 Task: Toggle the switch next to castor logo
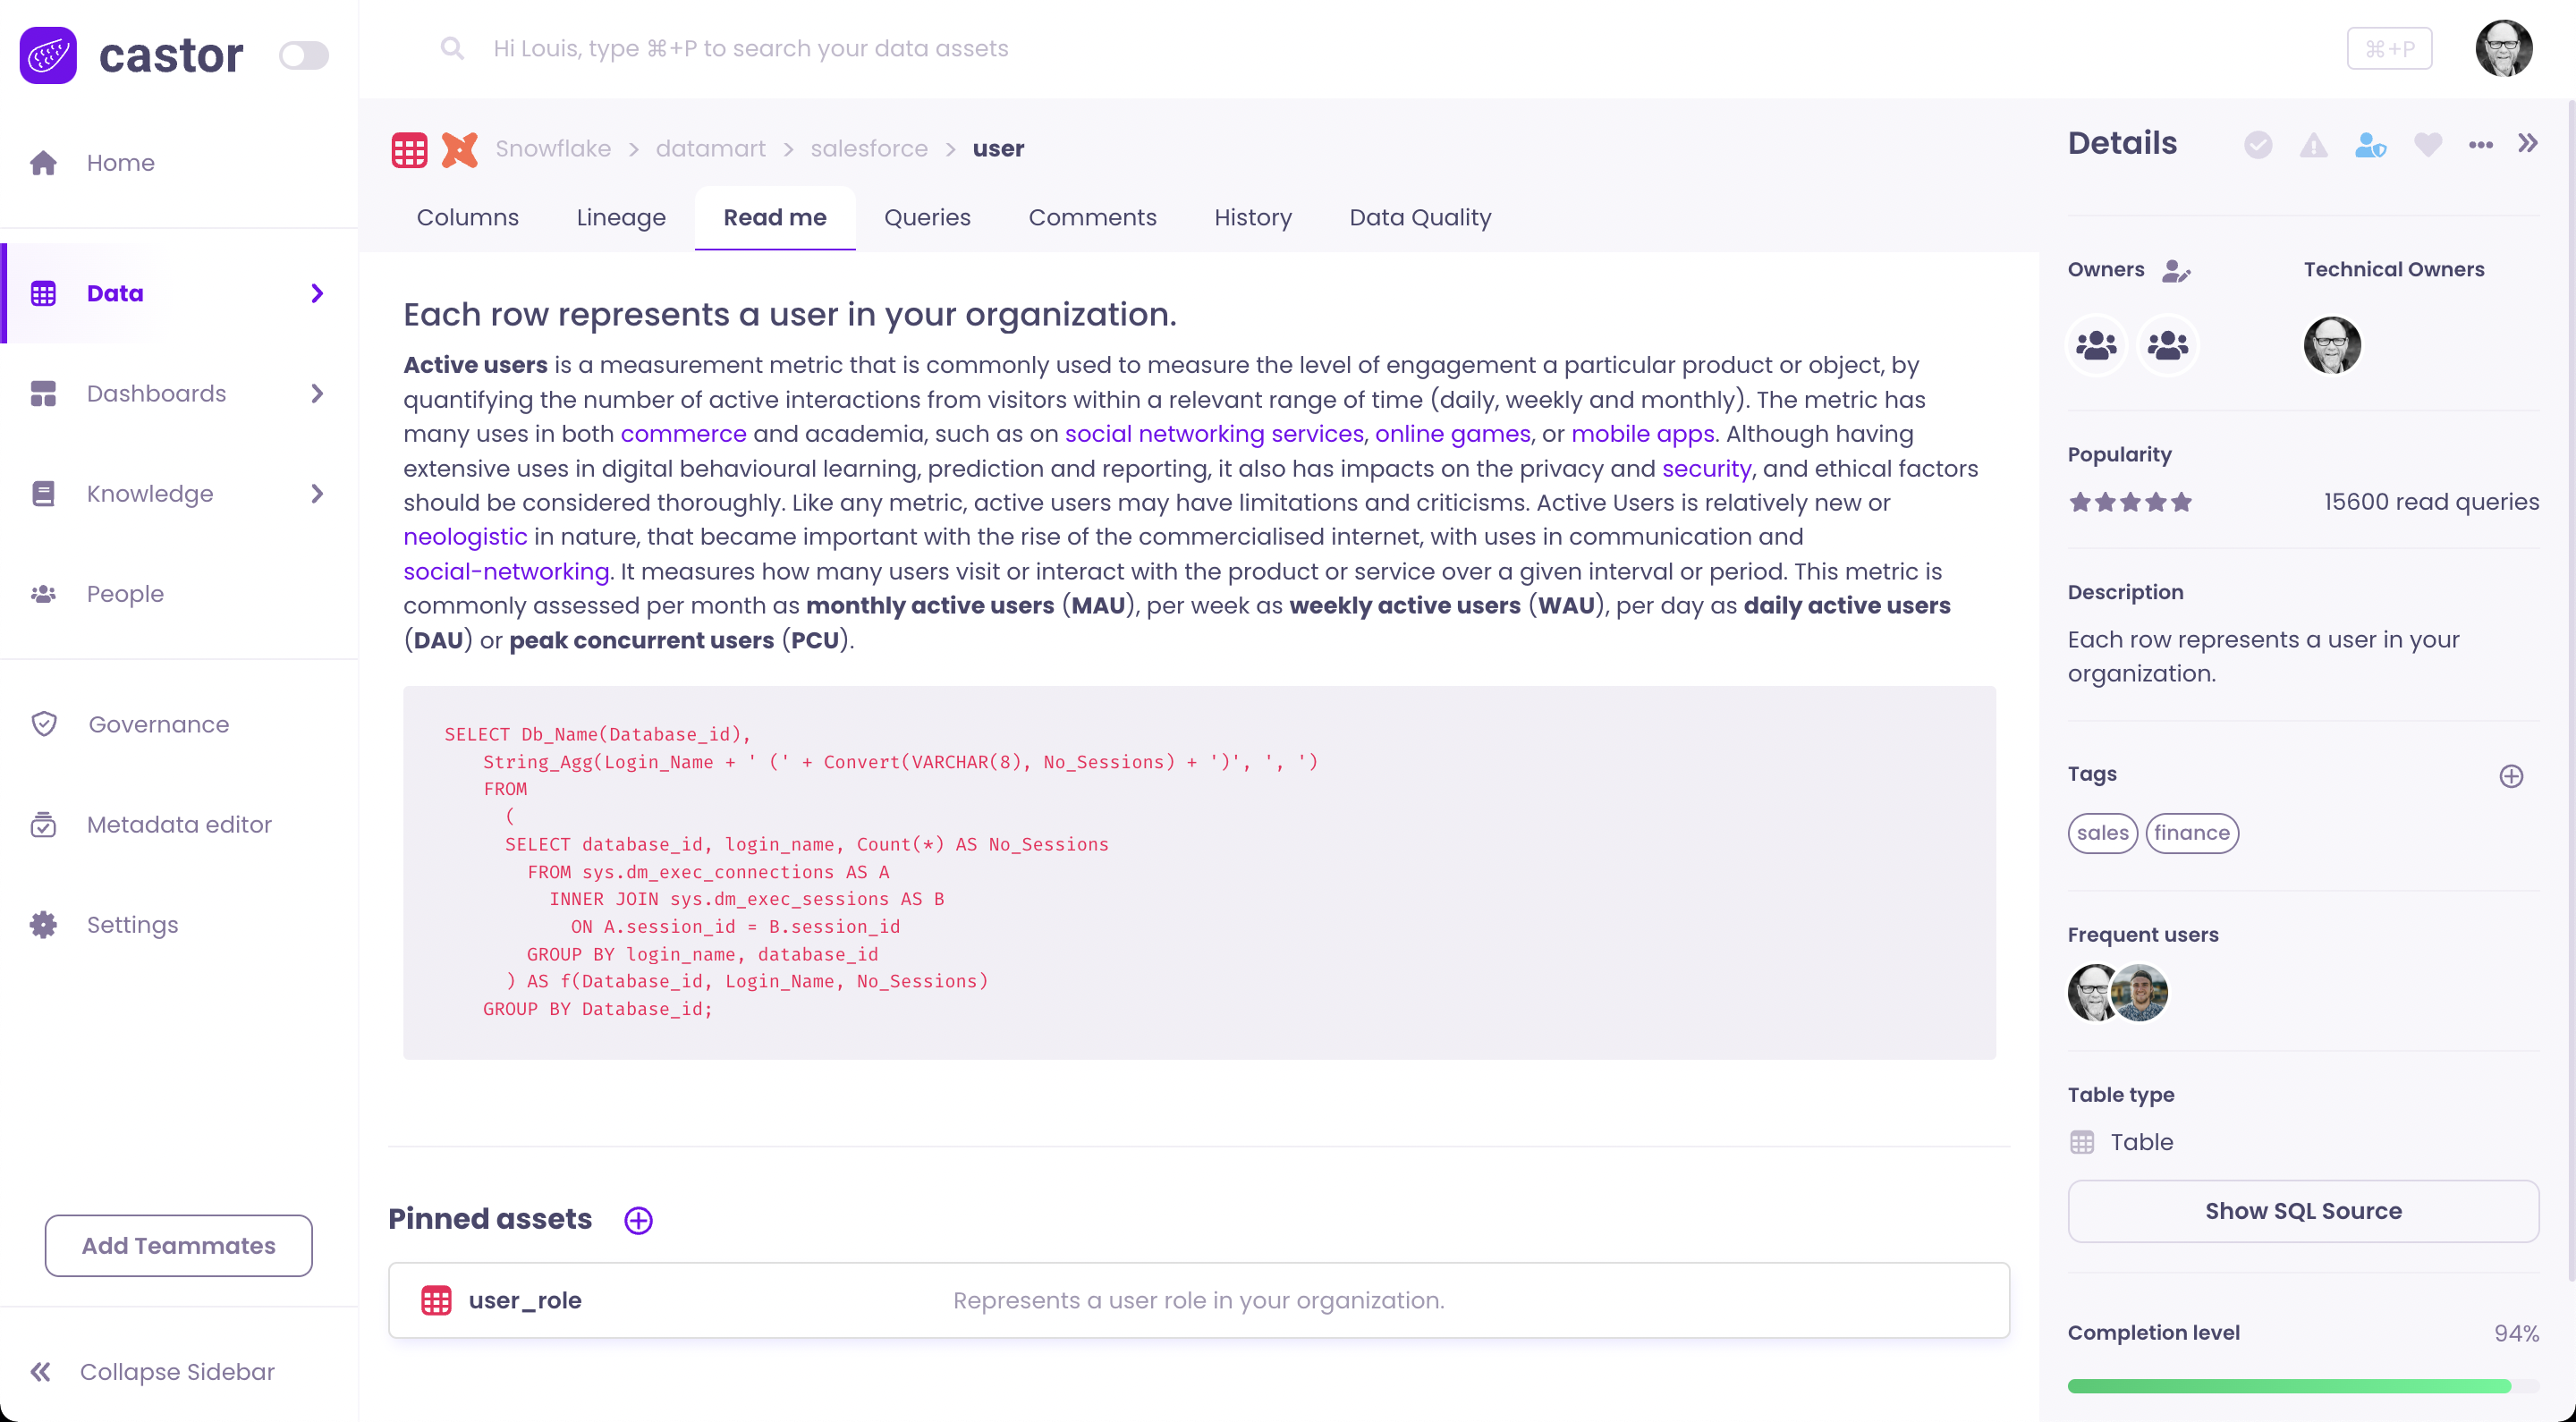coord(304,55)
